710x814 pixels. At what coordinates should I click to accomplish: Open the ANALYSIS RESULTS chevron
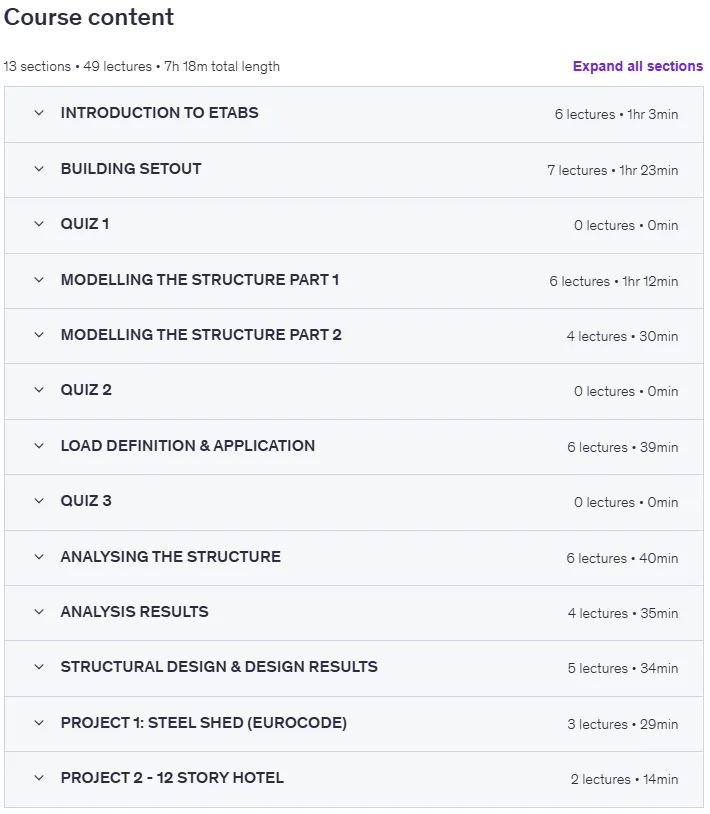[x=39, y=612]
